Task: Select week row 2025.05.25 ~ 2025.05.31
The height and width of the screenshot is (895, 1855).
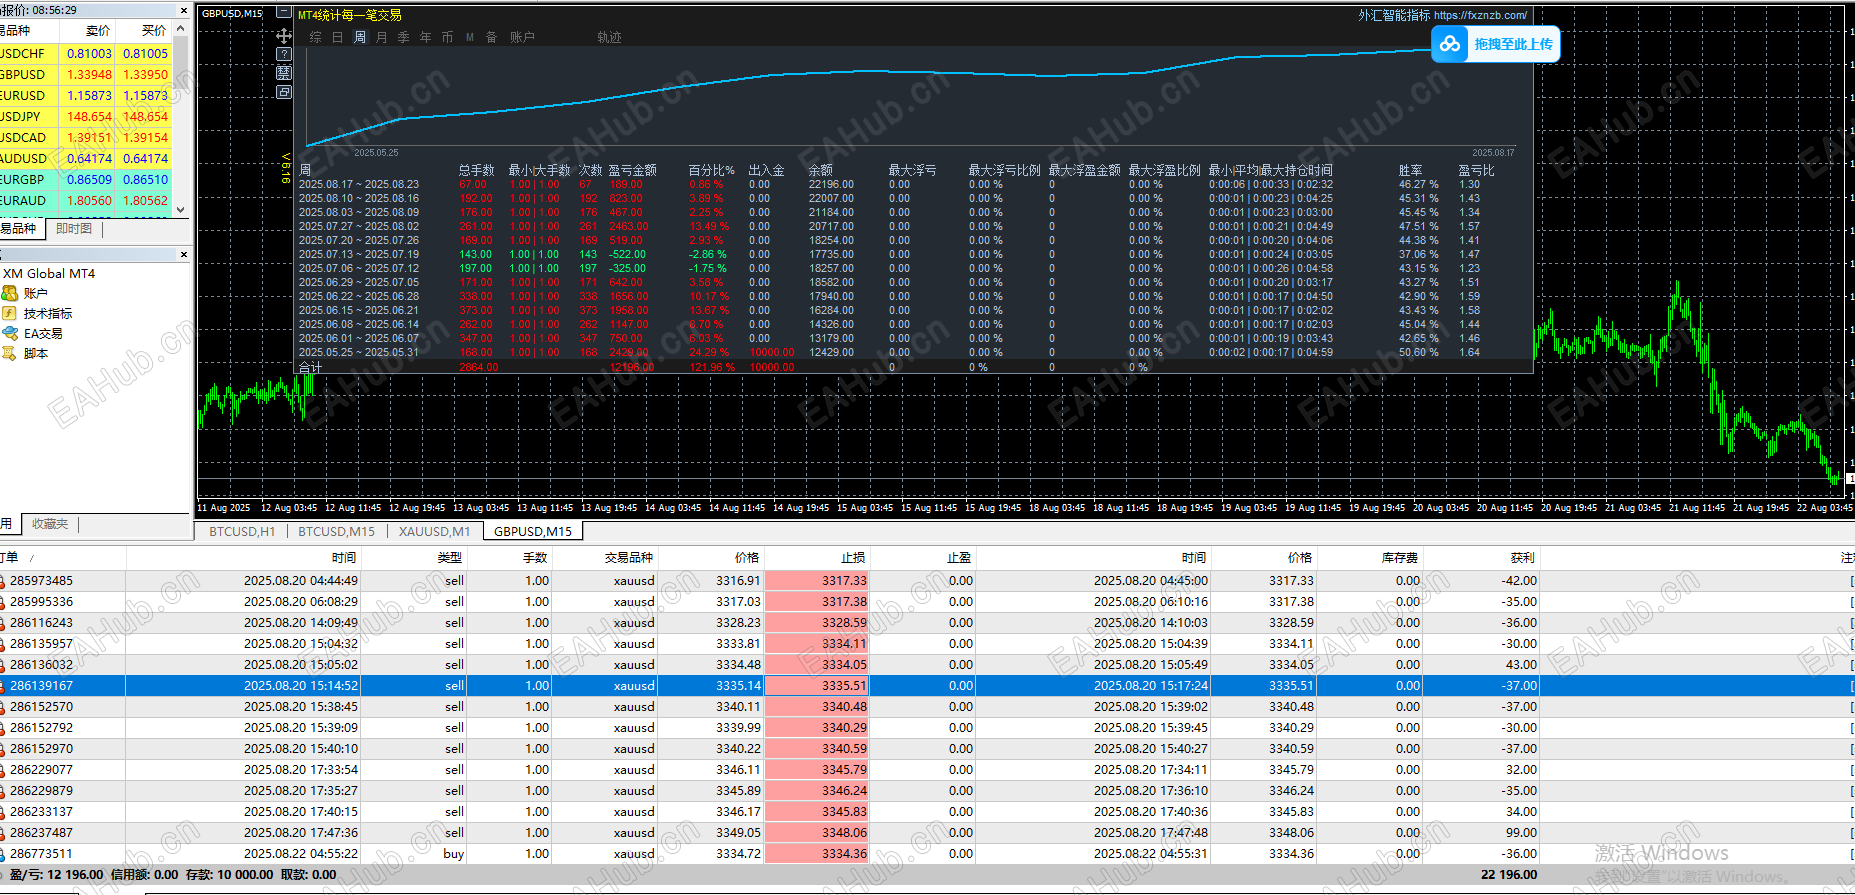Action: pyautogui.click(x=914, y=352)
